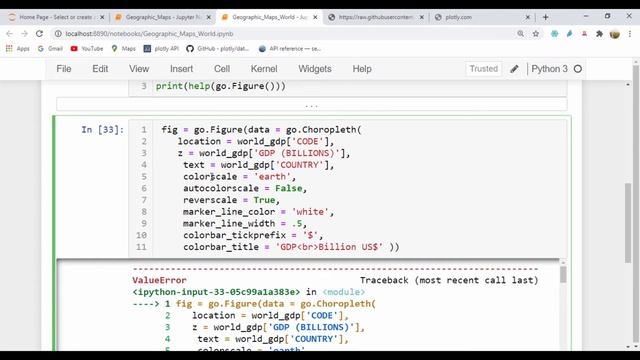Click the pencil edit icon beside Trusted

(x=514, y=69)
